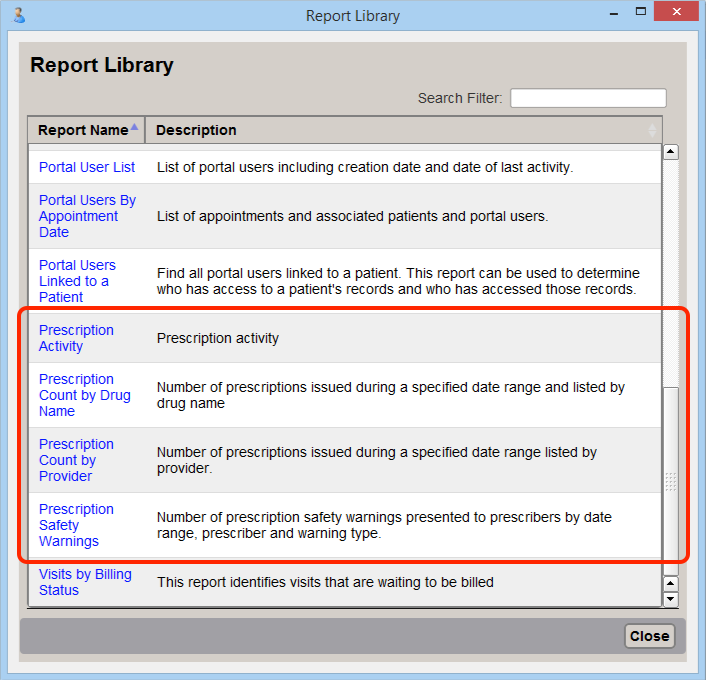706x680 pixels.
Task: Click the 'Search Filter:' label
Action: pyautogui.click(x=460, y=98)
